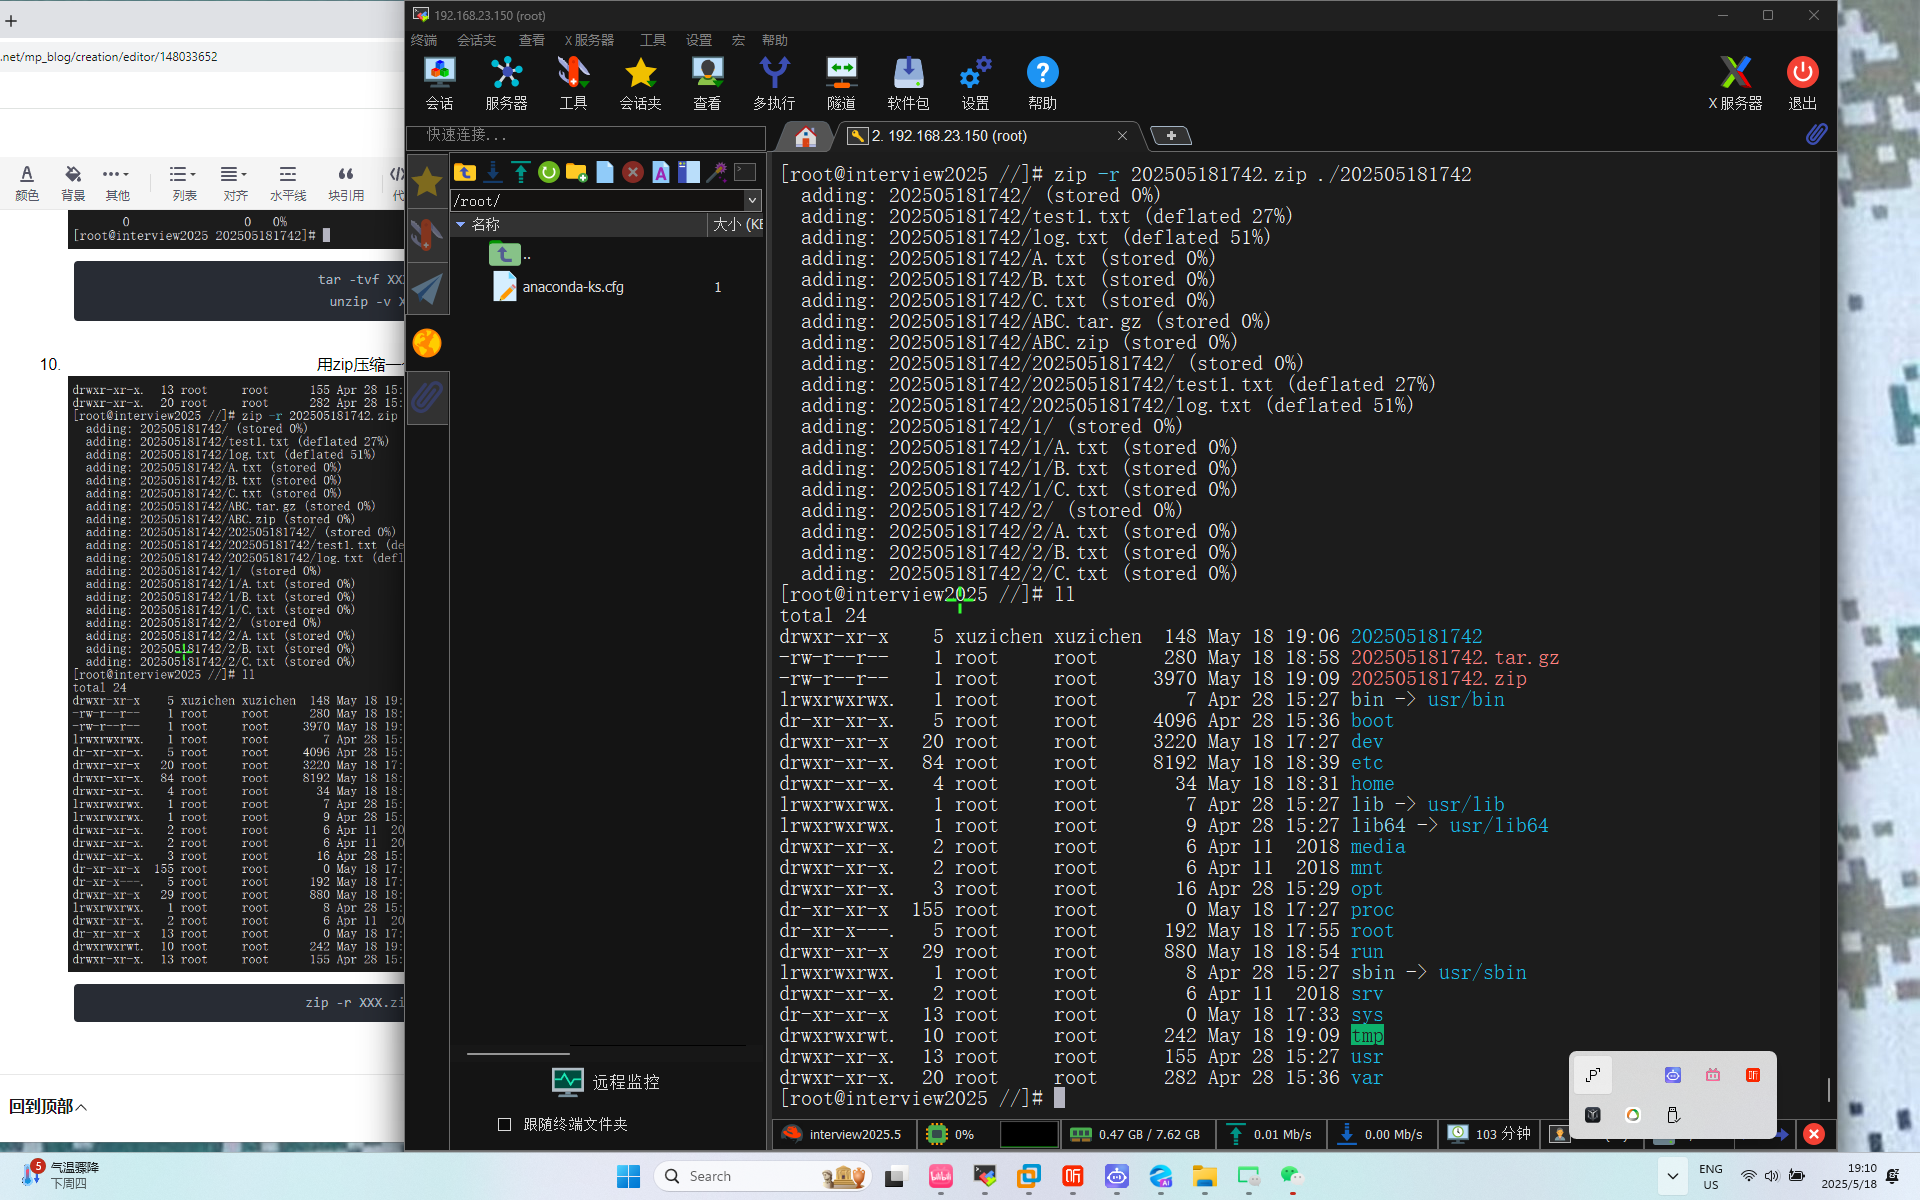Click 回到顶部 back to top link
The height and width of the screenshot is (1200, 1920).
coord(48,1106)
